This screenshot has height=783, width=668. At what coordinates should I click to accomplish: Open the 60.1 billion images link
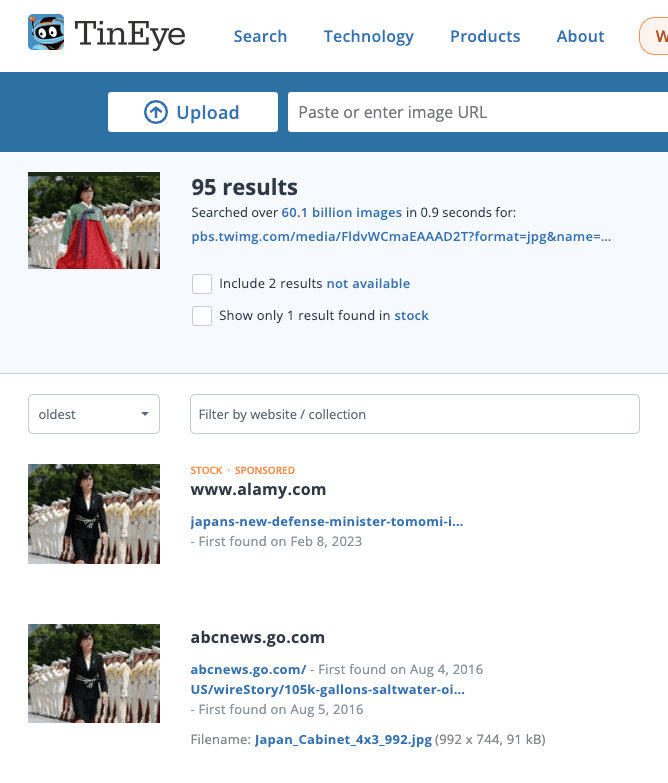pos(341,213)
